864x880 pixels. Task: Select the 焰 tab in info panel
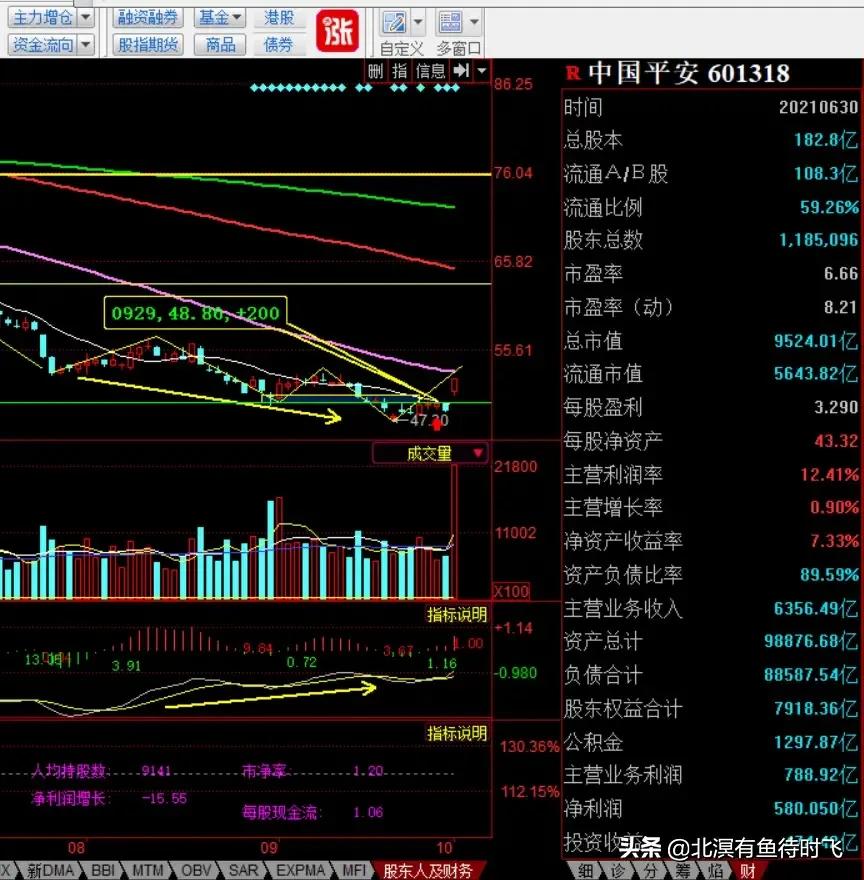coord(715,870)
